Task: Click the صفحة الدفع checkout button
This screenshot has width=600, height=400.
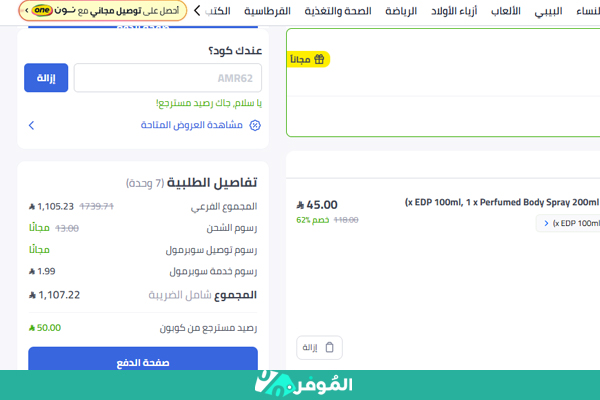Action: pyautogui.click(x=143, y=359)
